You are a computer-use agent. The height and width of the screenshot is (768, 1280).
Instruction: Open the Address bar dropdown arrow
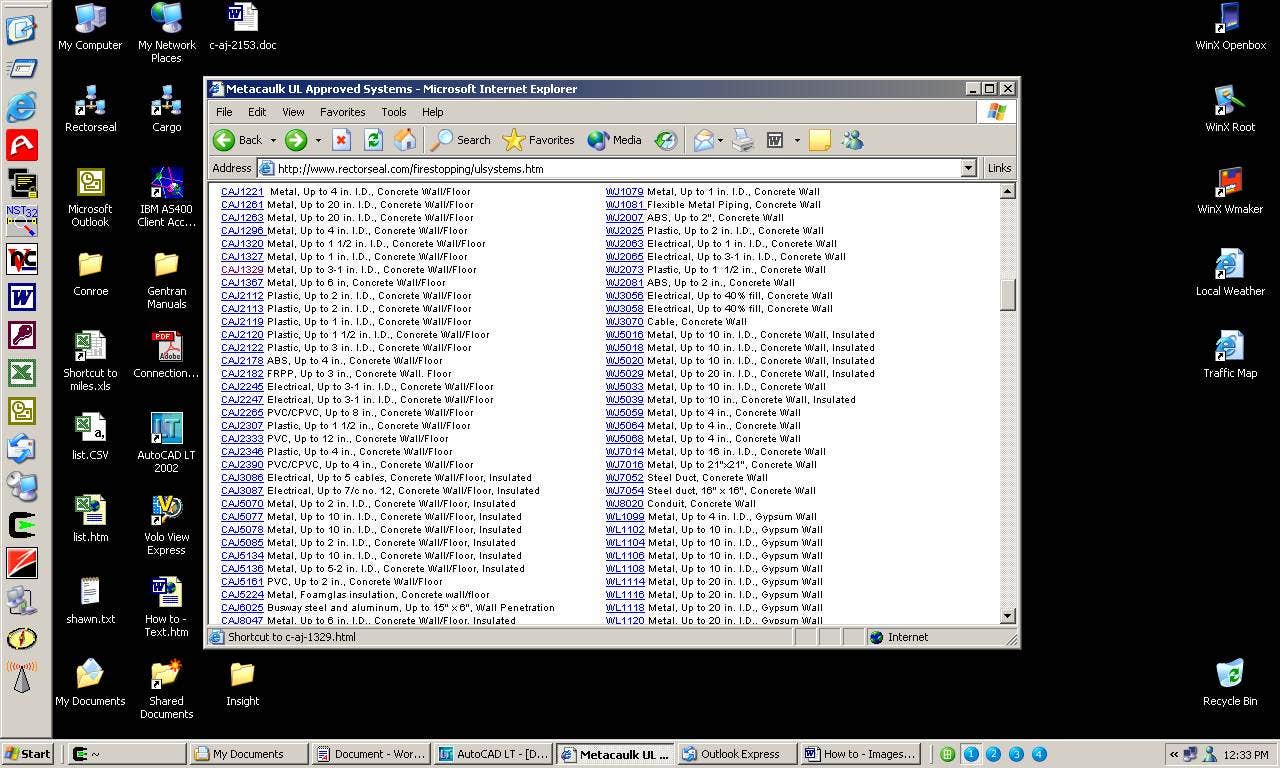[x=968, y=168]
